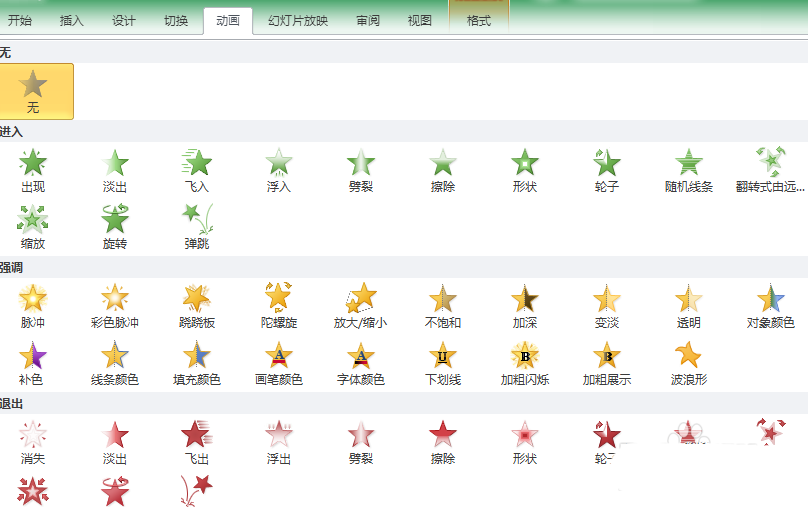
Task: Select the 不饱和 emphasis effect
Action: 443,307
